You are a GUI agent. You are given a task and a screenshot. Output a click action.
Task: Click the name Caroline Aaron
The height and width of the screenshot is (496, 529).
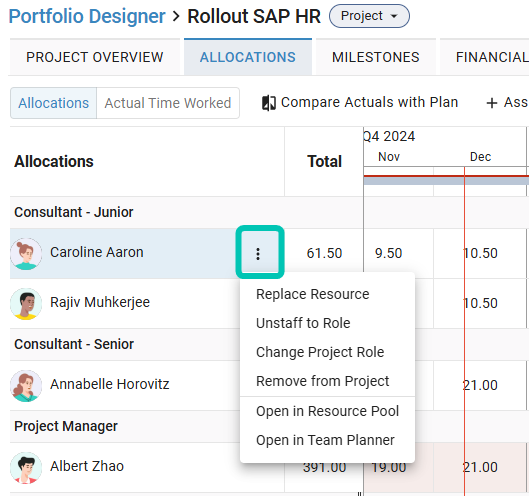(96, 252)
